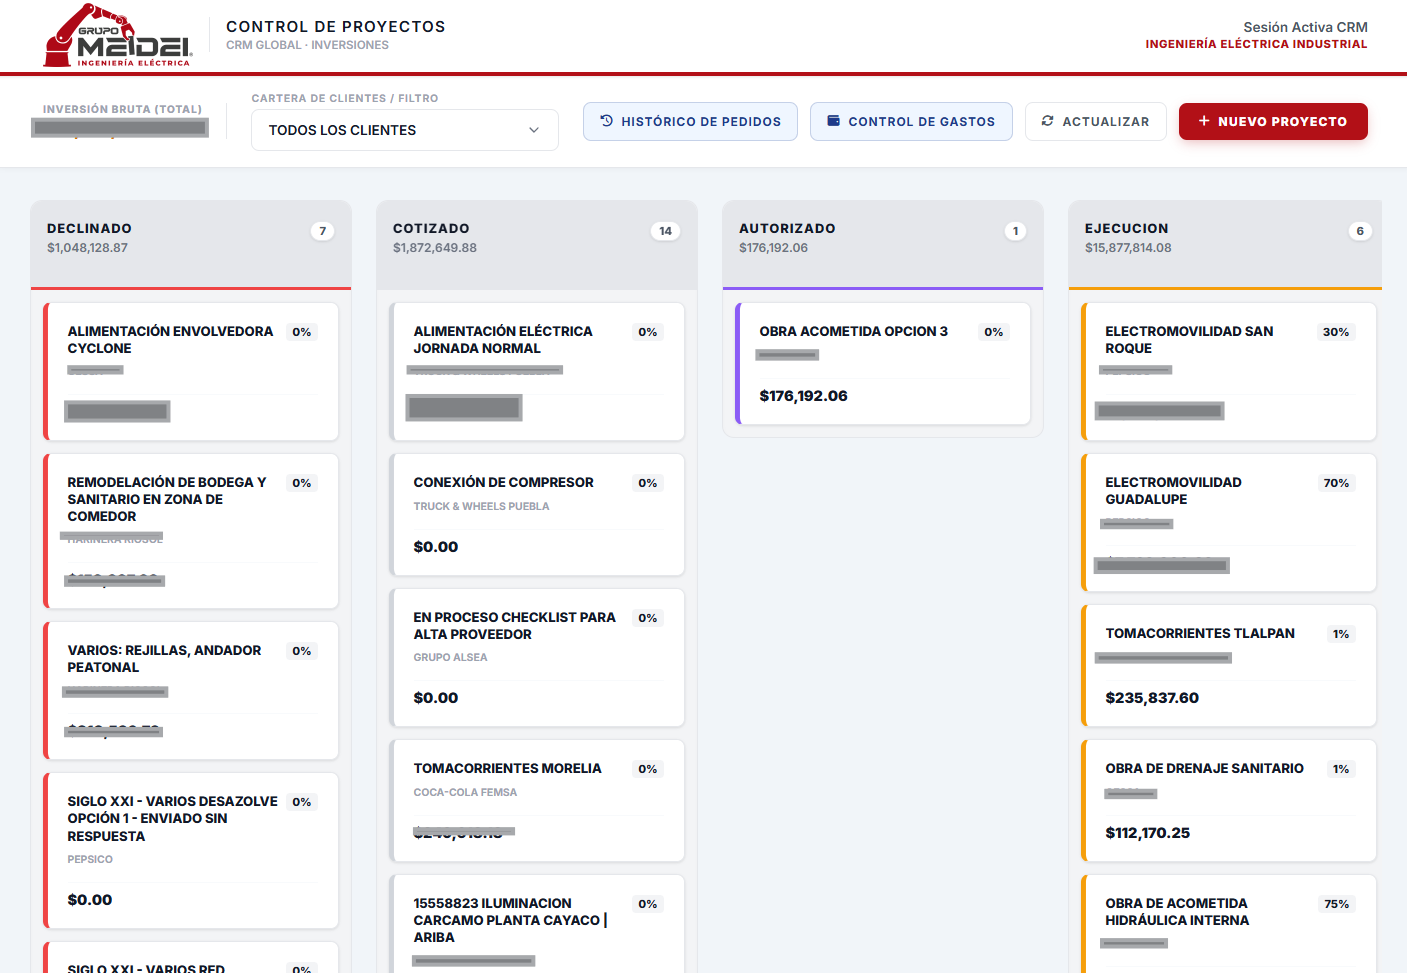
Task: Open En Proceso Checklist para Alta Proveedor card
Action: tap(536, 657)
